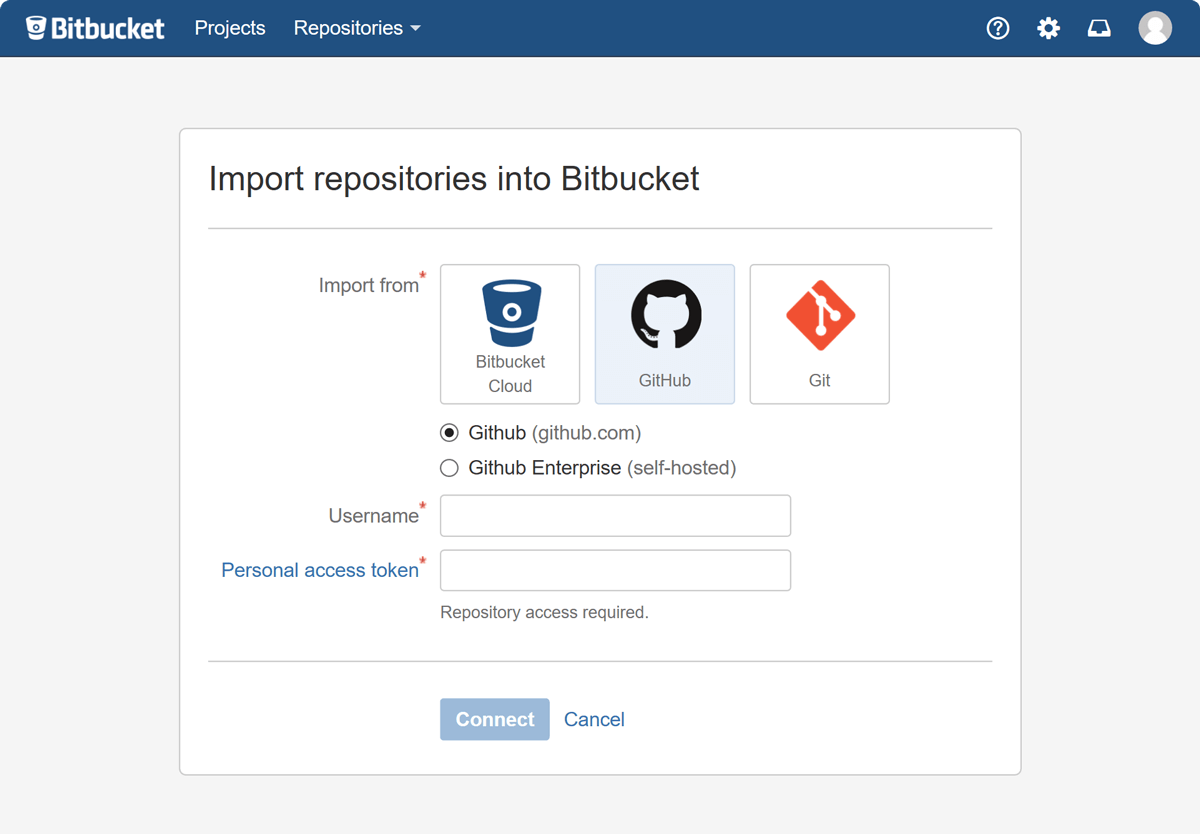Open the help question mark icon

(997, 28)
